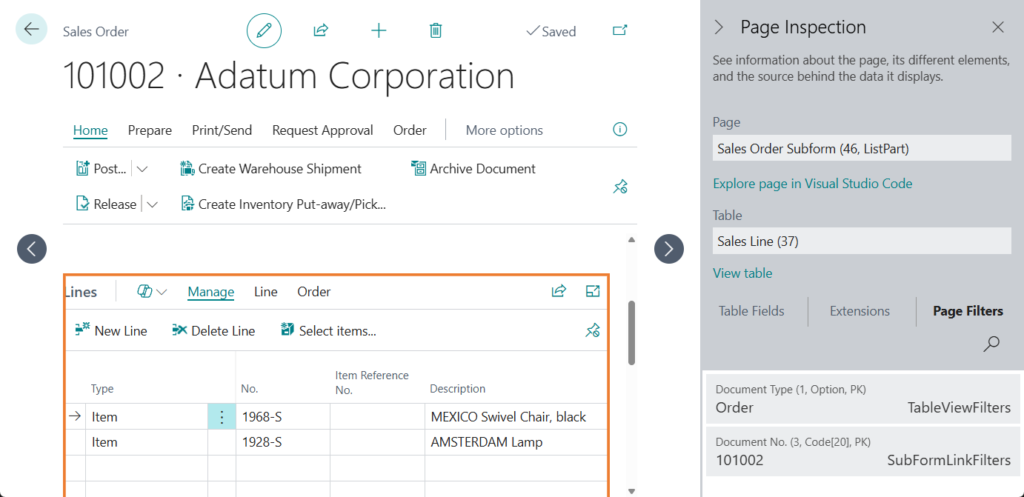
Task: Click the share icon in header
Action: tap(321, 31)
